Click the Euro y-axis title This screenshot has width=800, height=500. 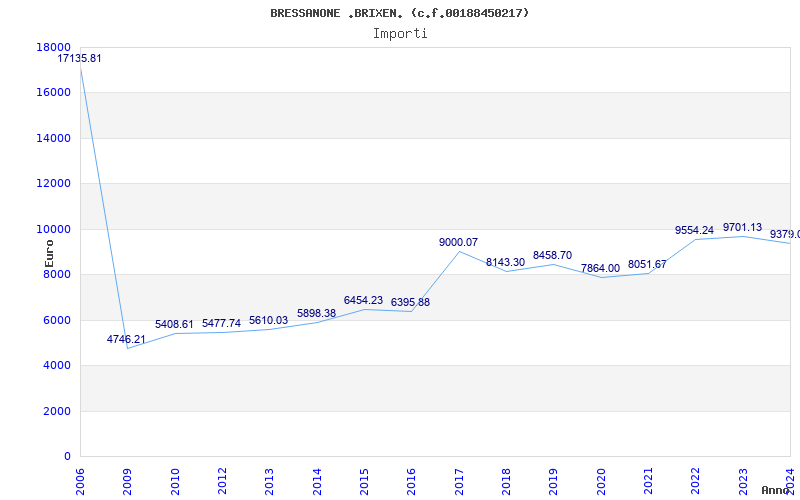[49, 254]
